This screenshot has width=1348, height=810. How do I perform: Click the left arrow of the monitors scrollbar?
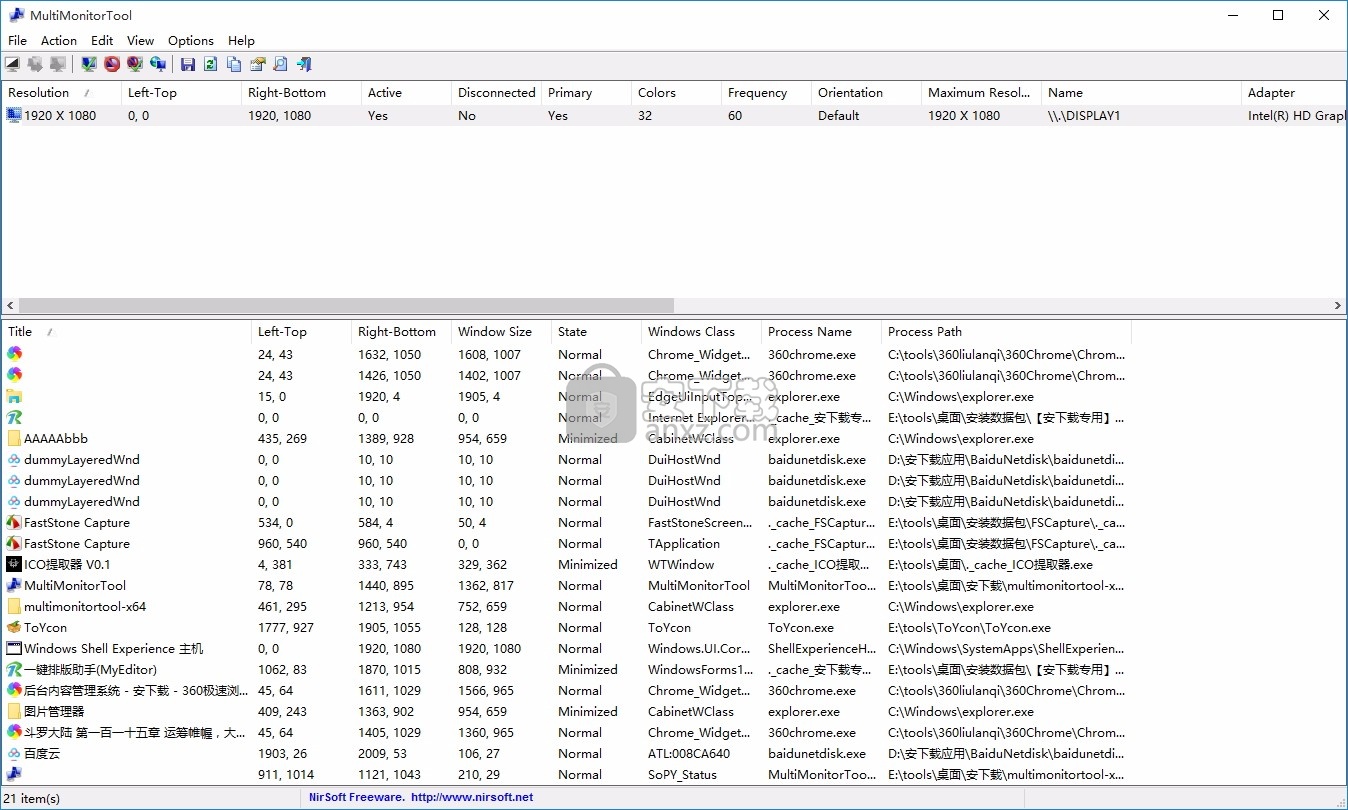[x=9, y=305]
